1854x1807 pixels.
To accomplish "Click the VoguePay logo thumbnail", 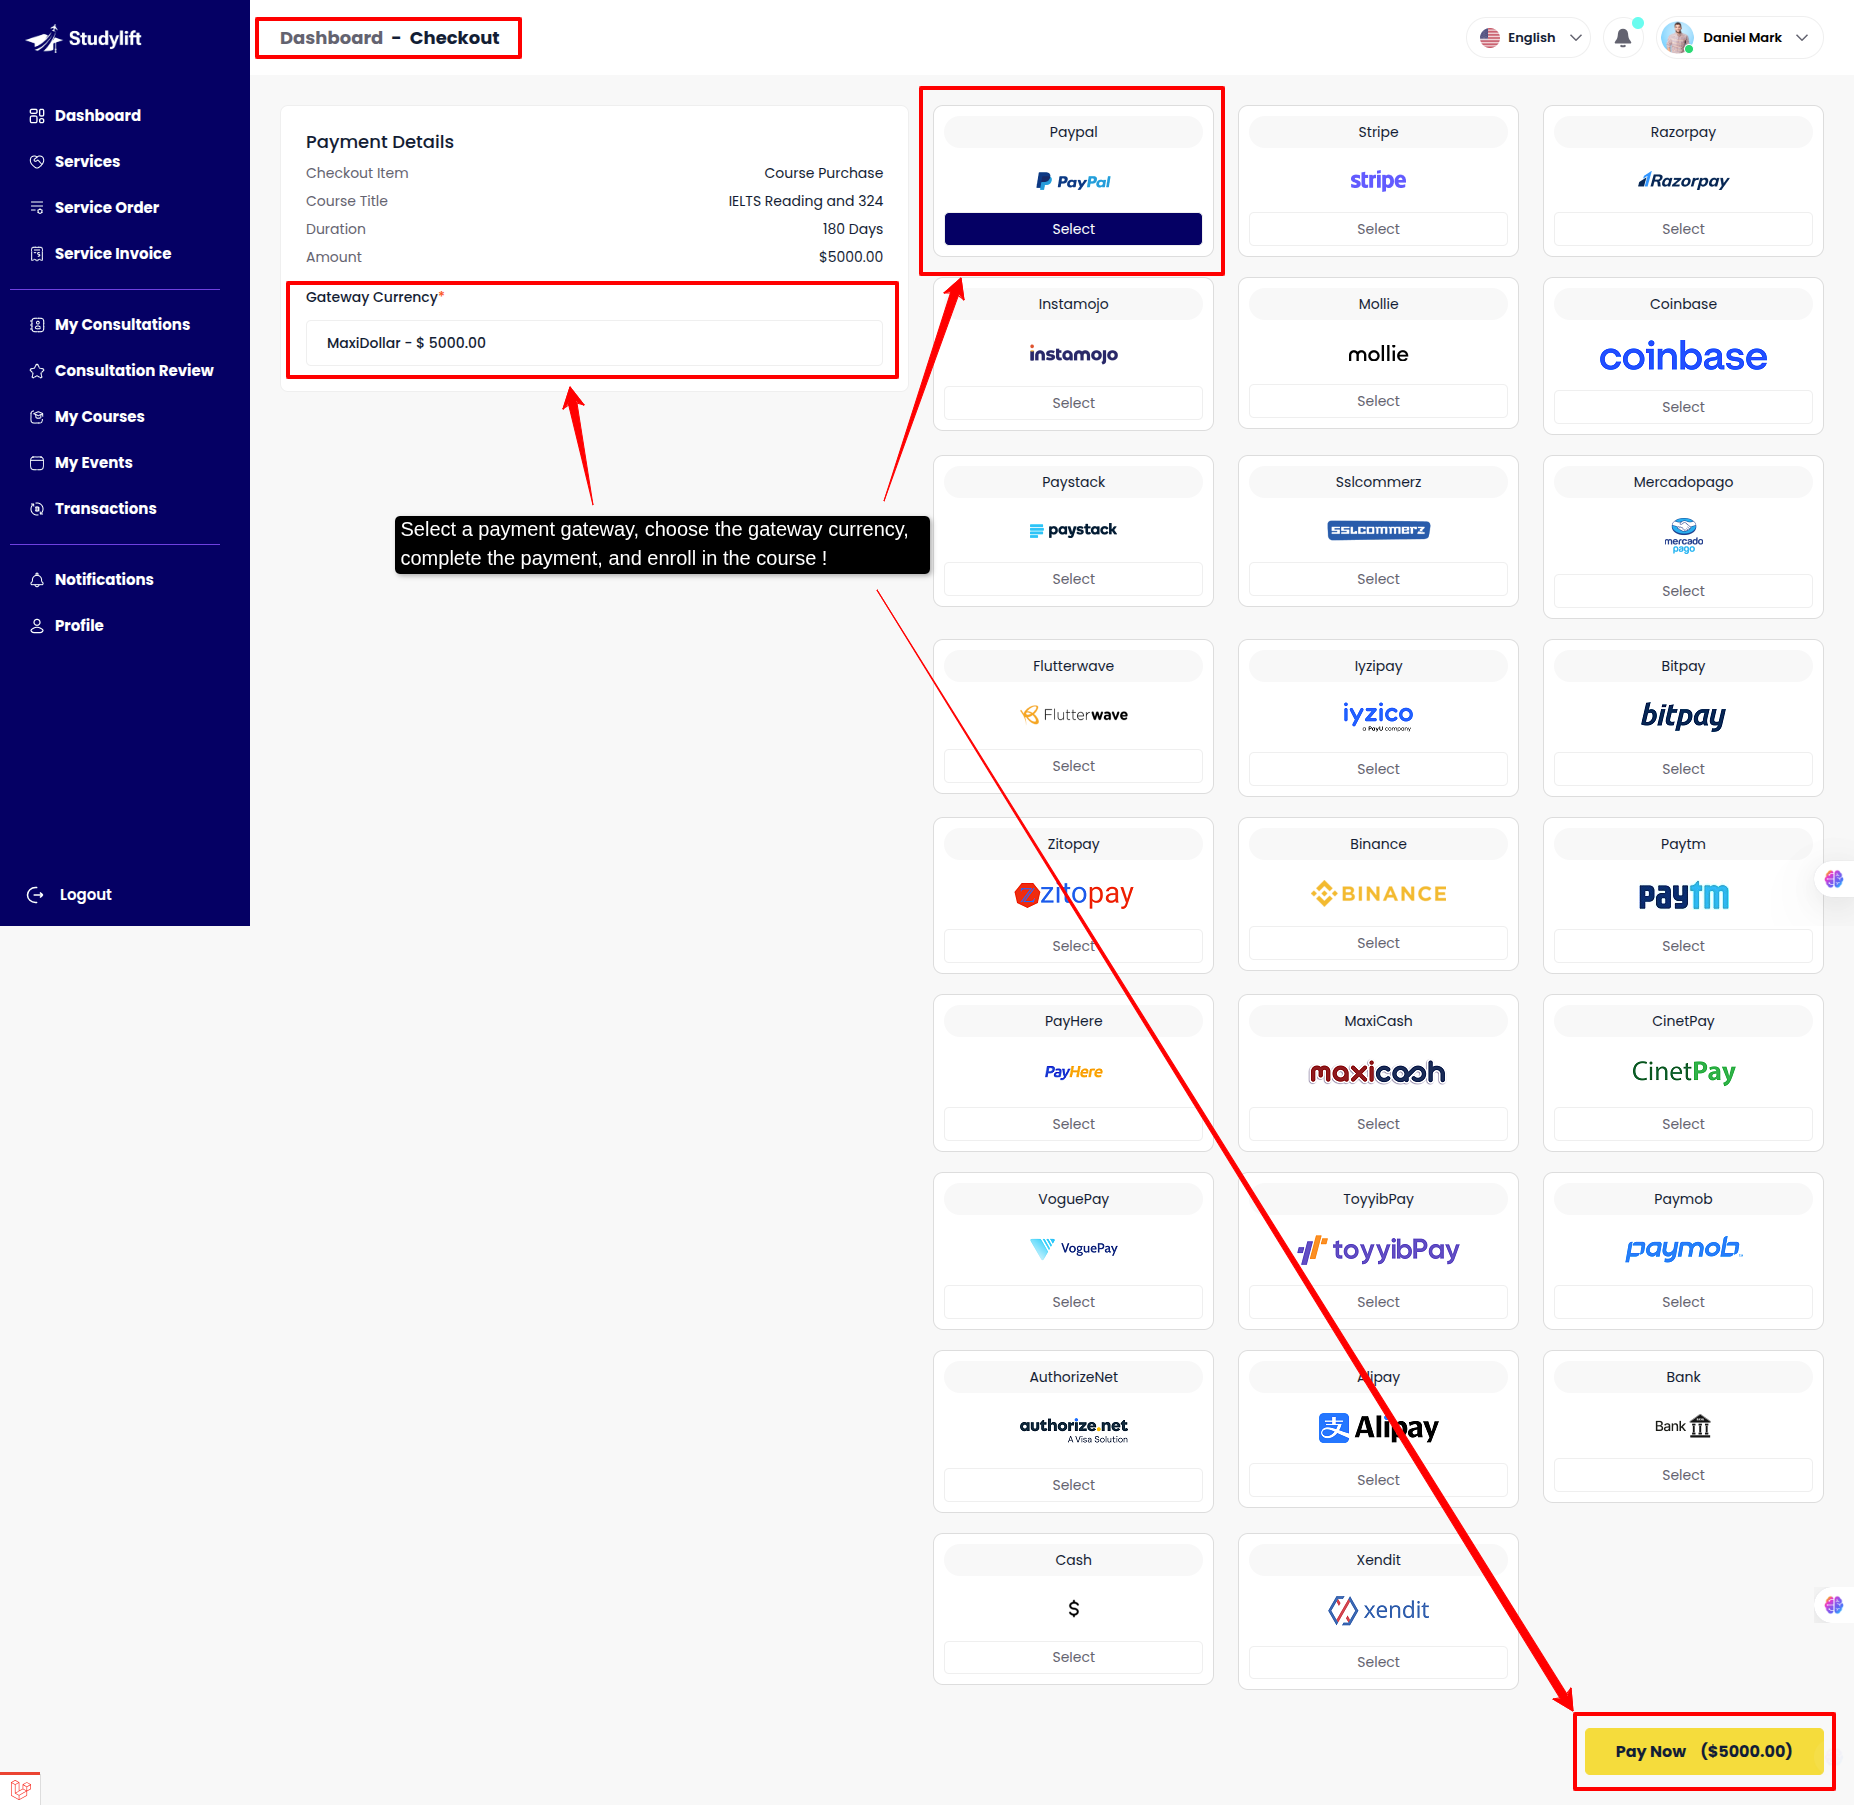I will tap(1073, 1248).
